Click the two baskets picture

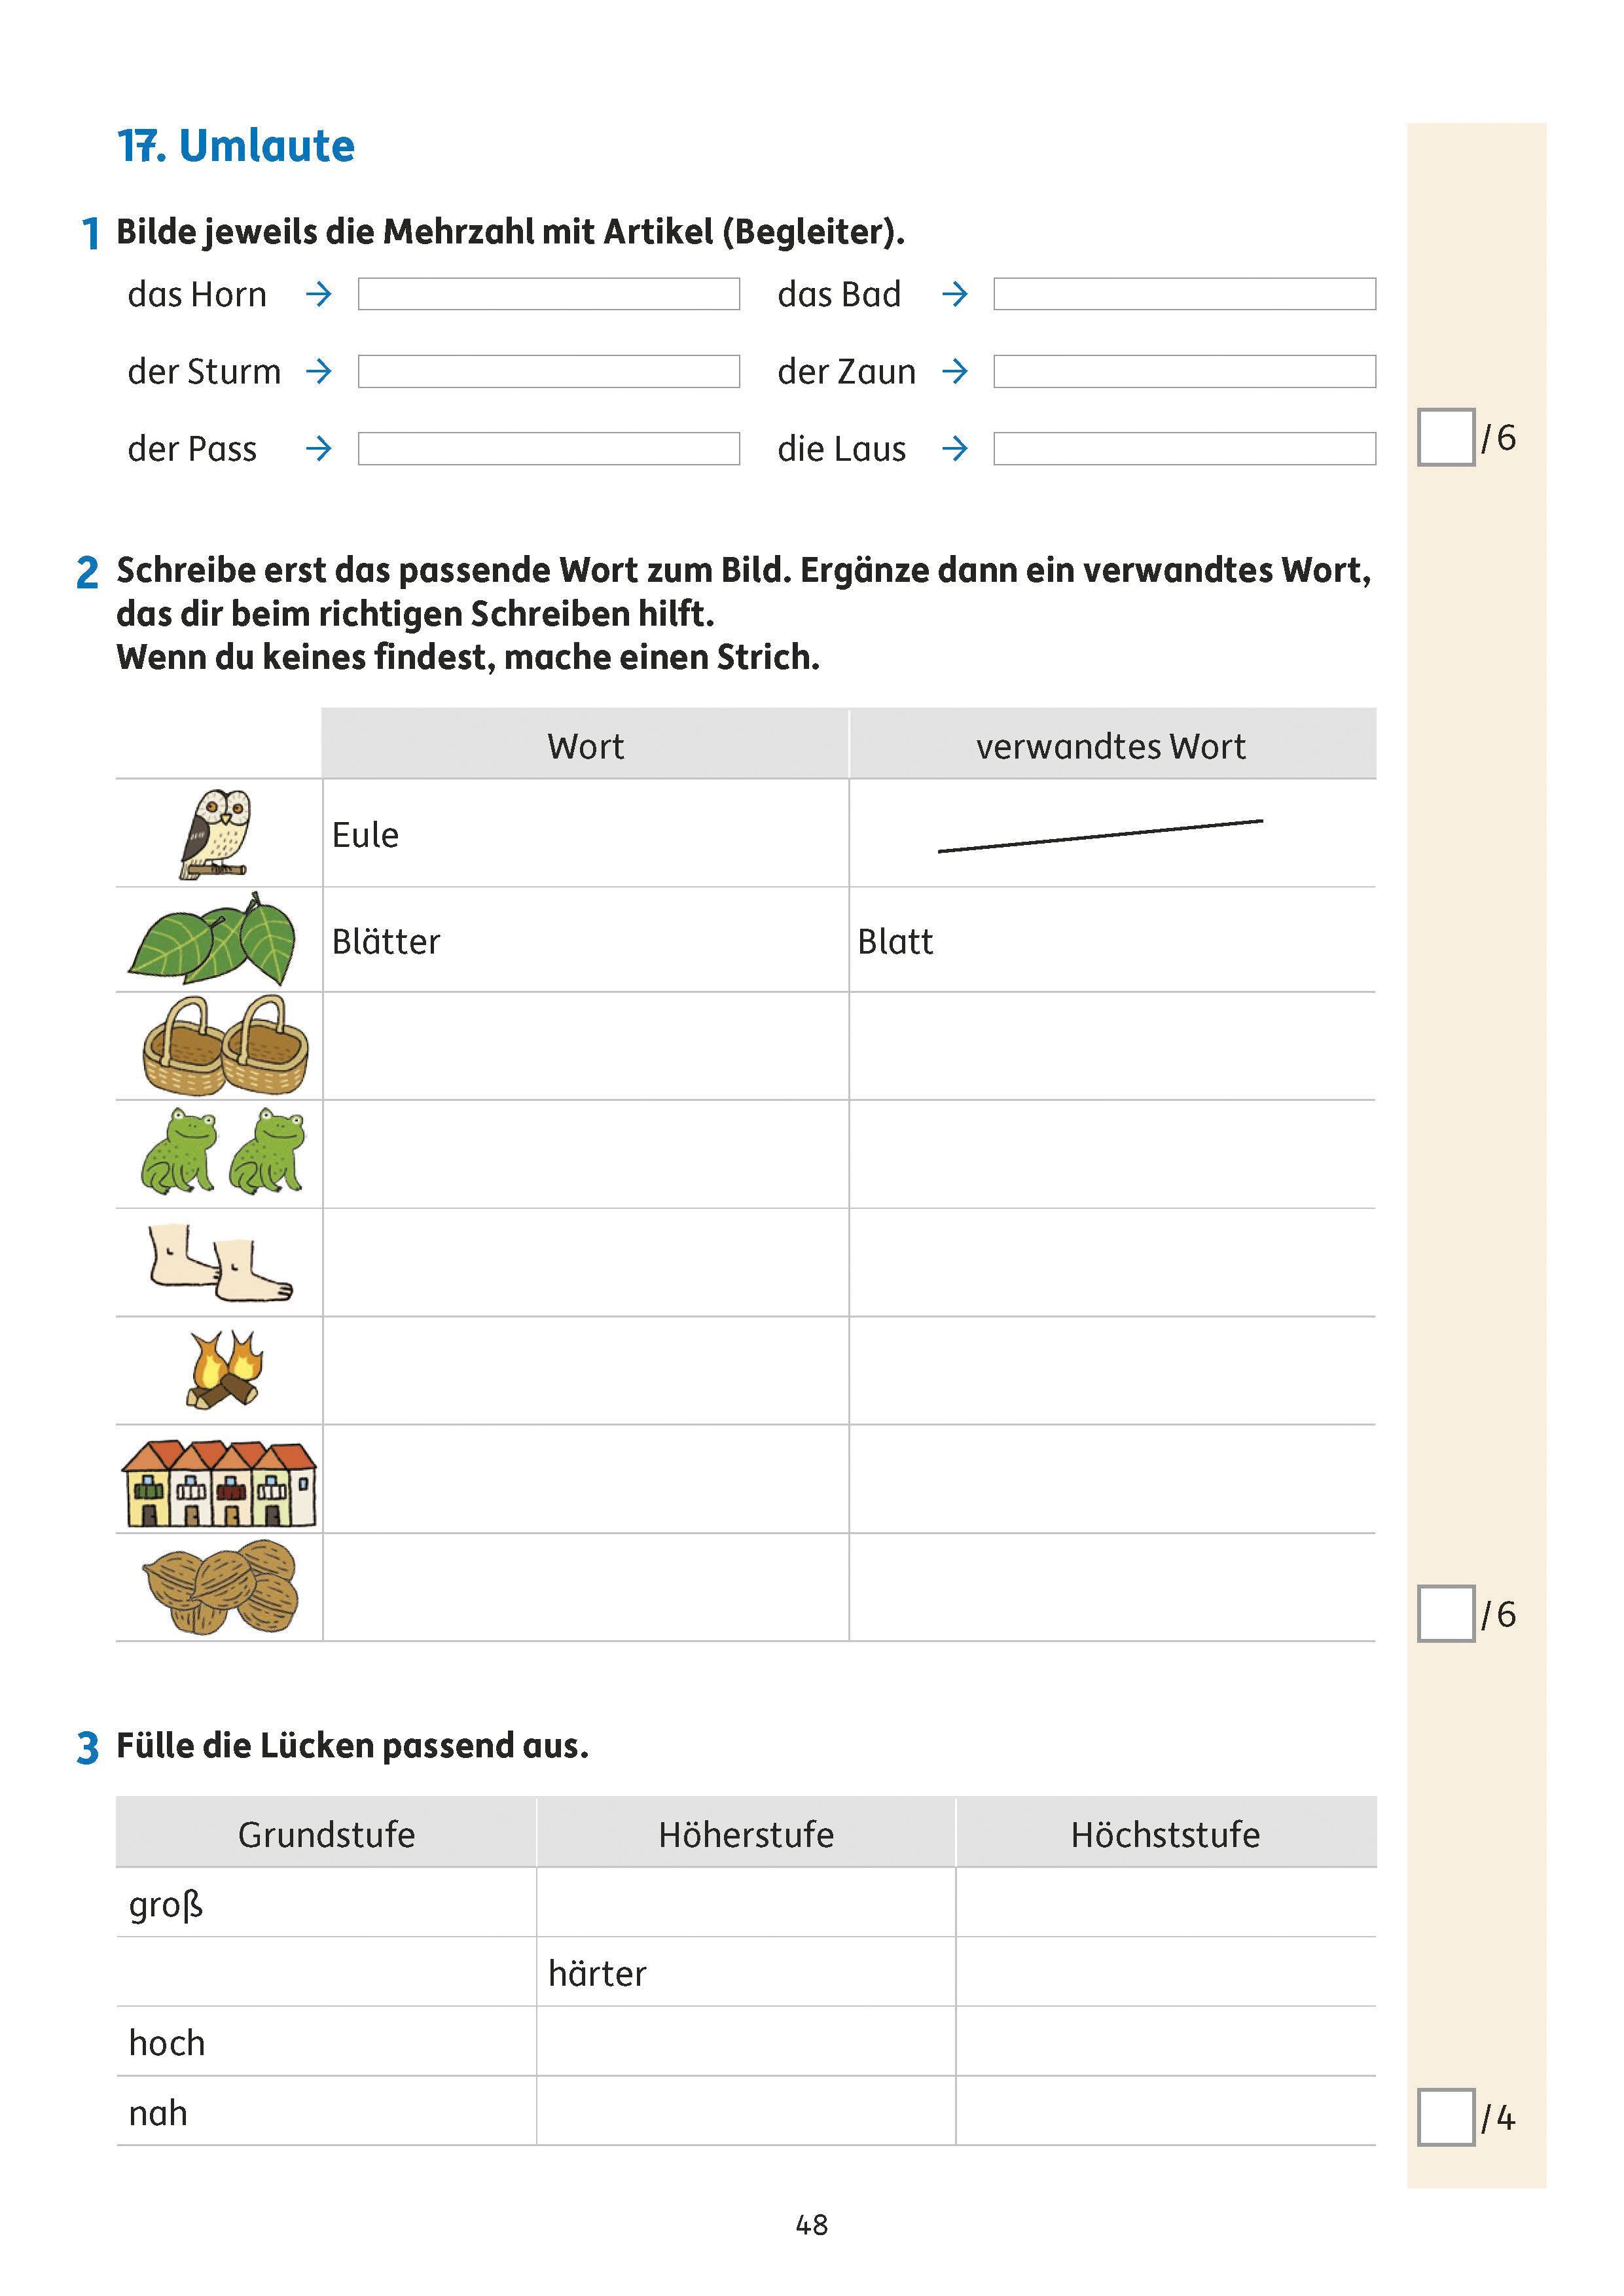(x=225, y=1047)
